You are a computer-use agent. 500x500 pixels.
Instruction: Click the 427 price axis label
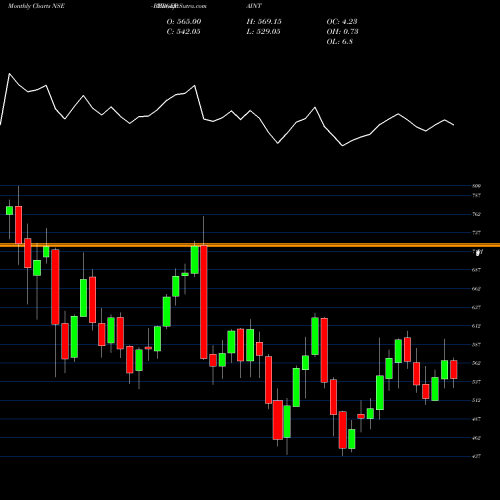click(x=477, y=456)
